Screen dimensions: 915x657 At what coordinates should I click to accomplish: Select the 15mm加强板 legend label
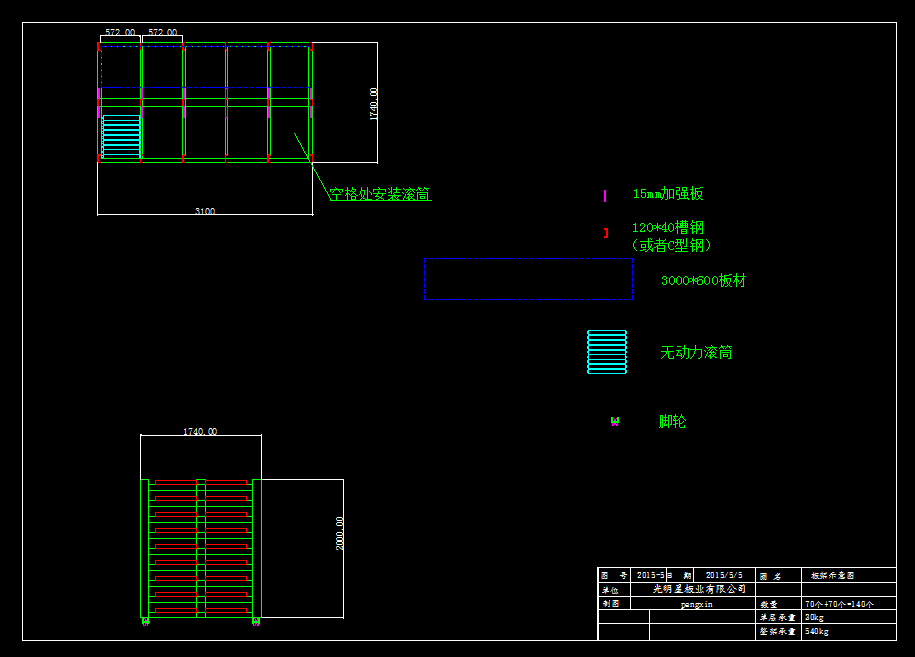click(668, 194)
